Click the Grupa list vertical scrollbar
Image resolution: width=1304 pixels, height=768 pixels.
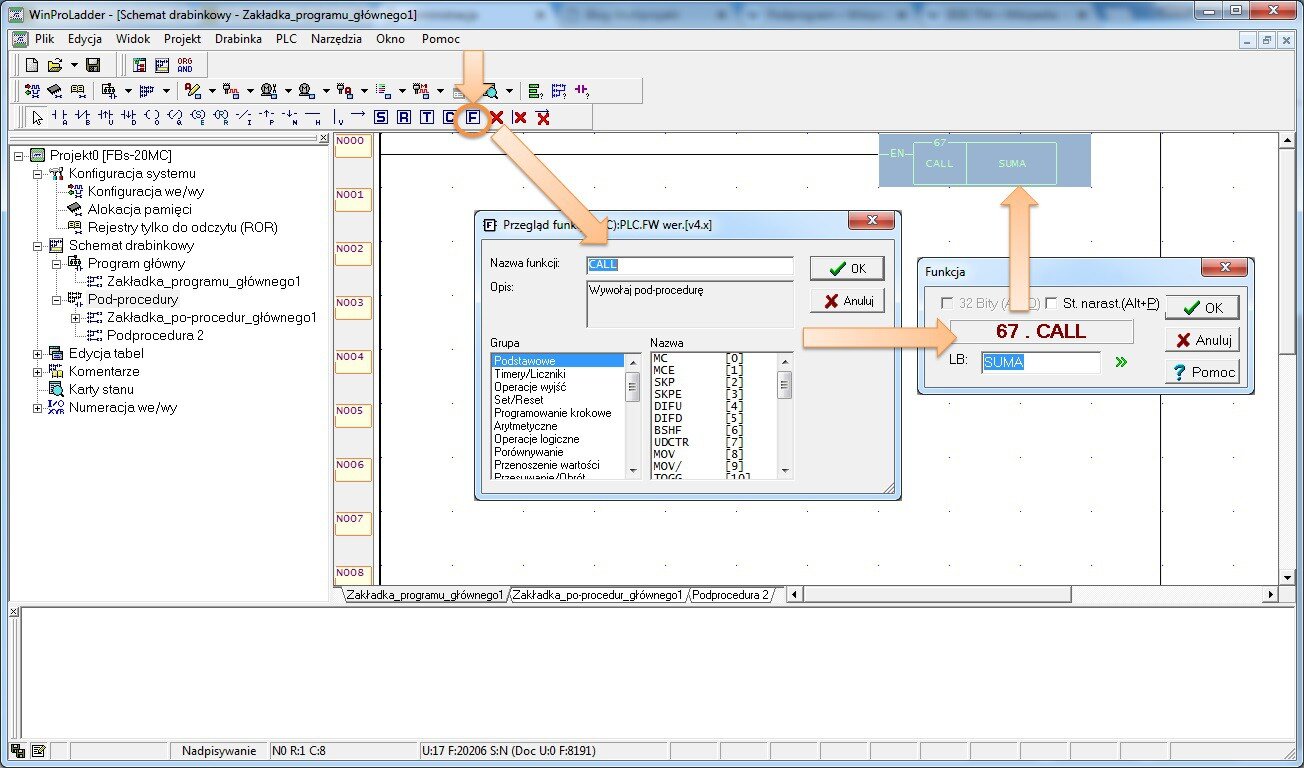pyautogui.click(x=632, y=414)
